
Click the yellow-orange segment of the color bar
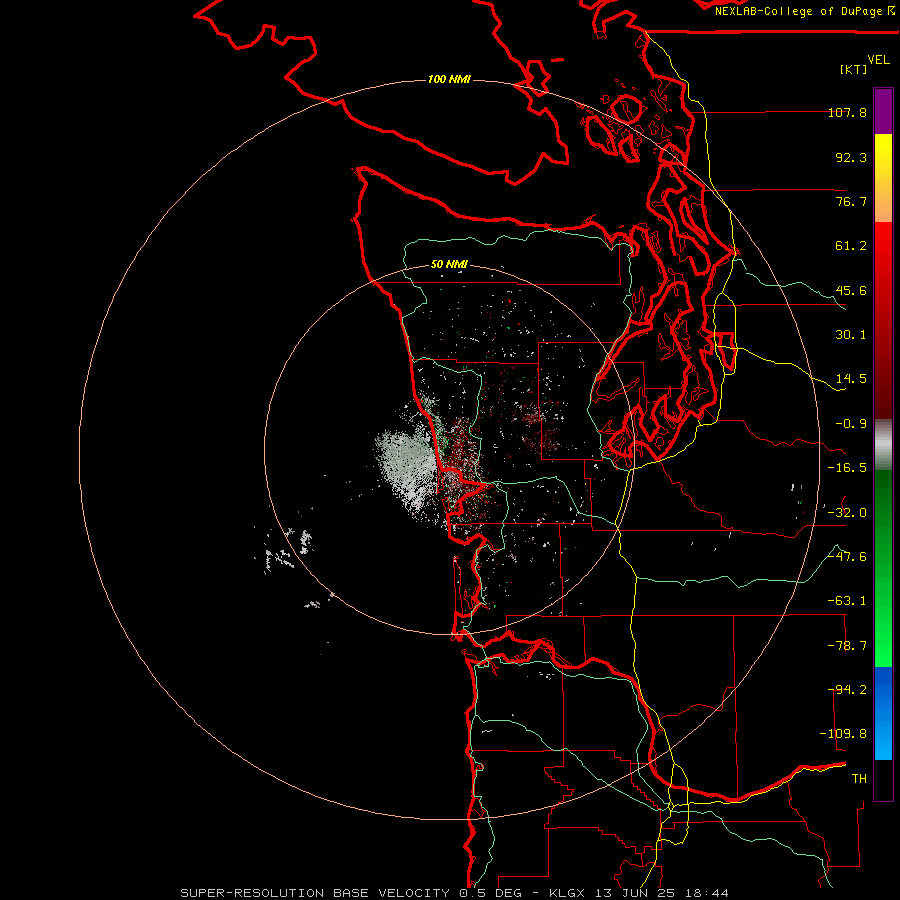click(x=883, y=178)
